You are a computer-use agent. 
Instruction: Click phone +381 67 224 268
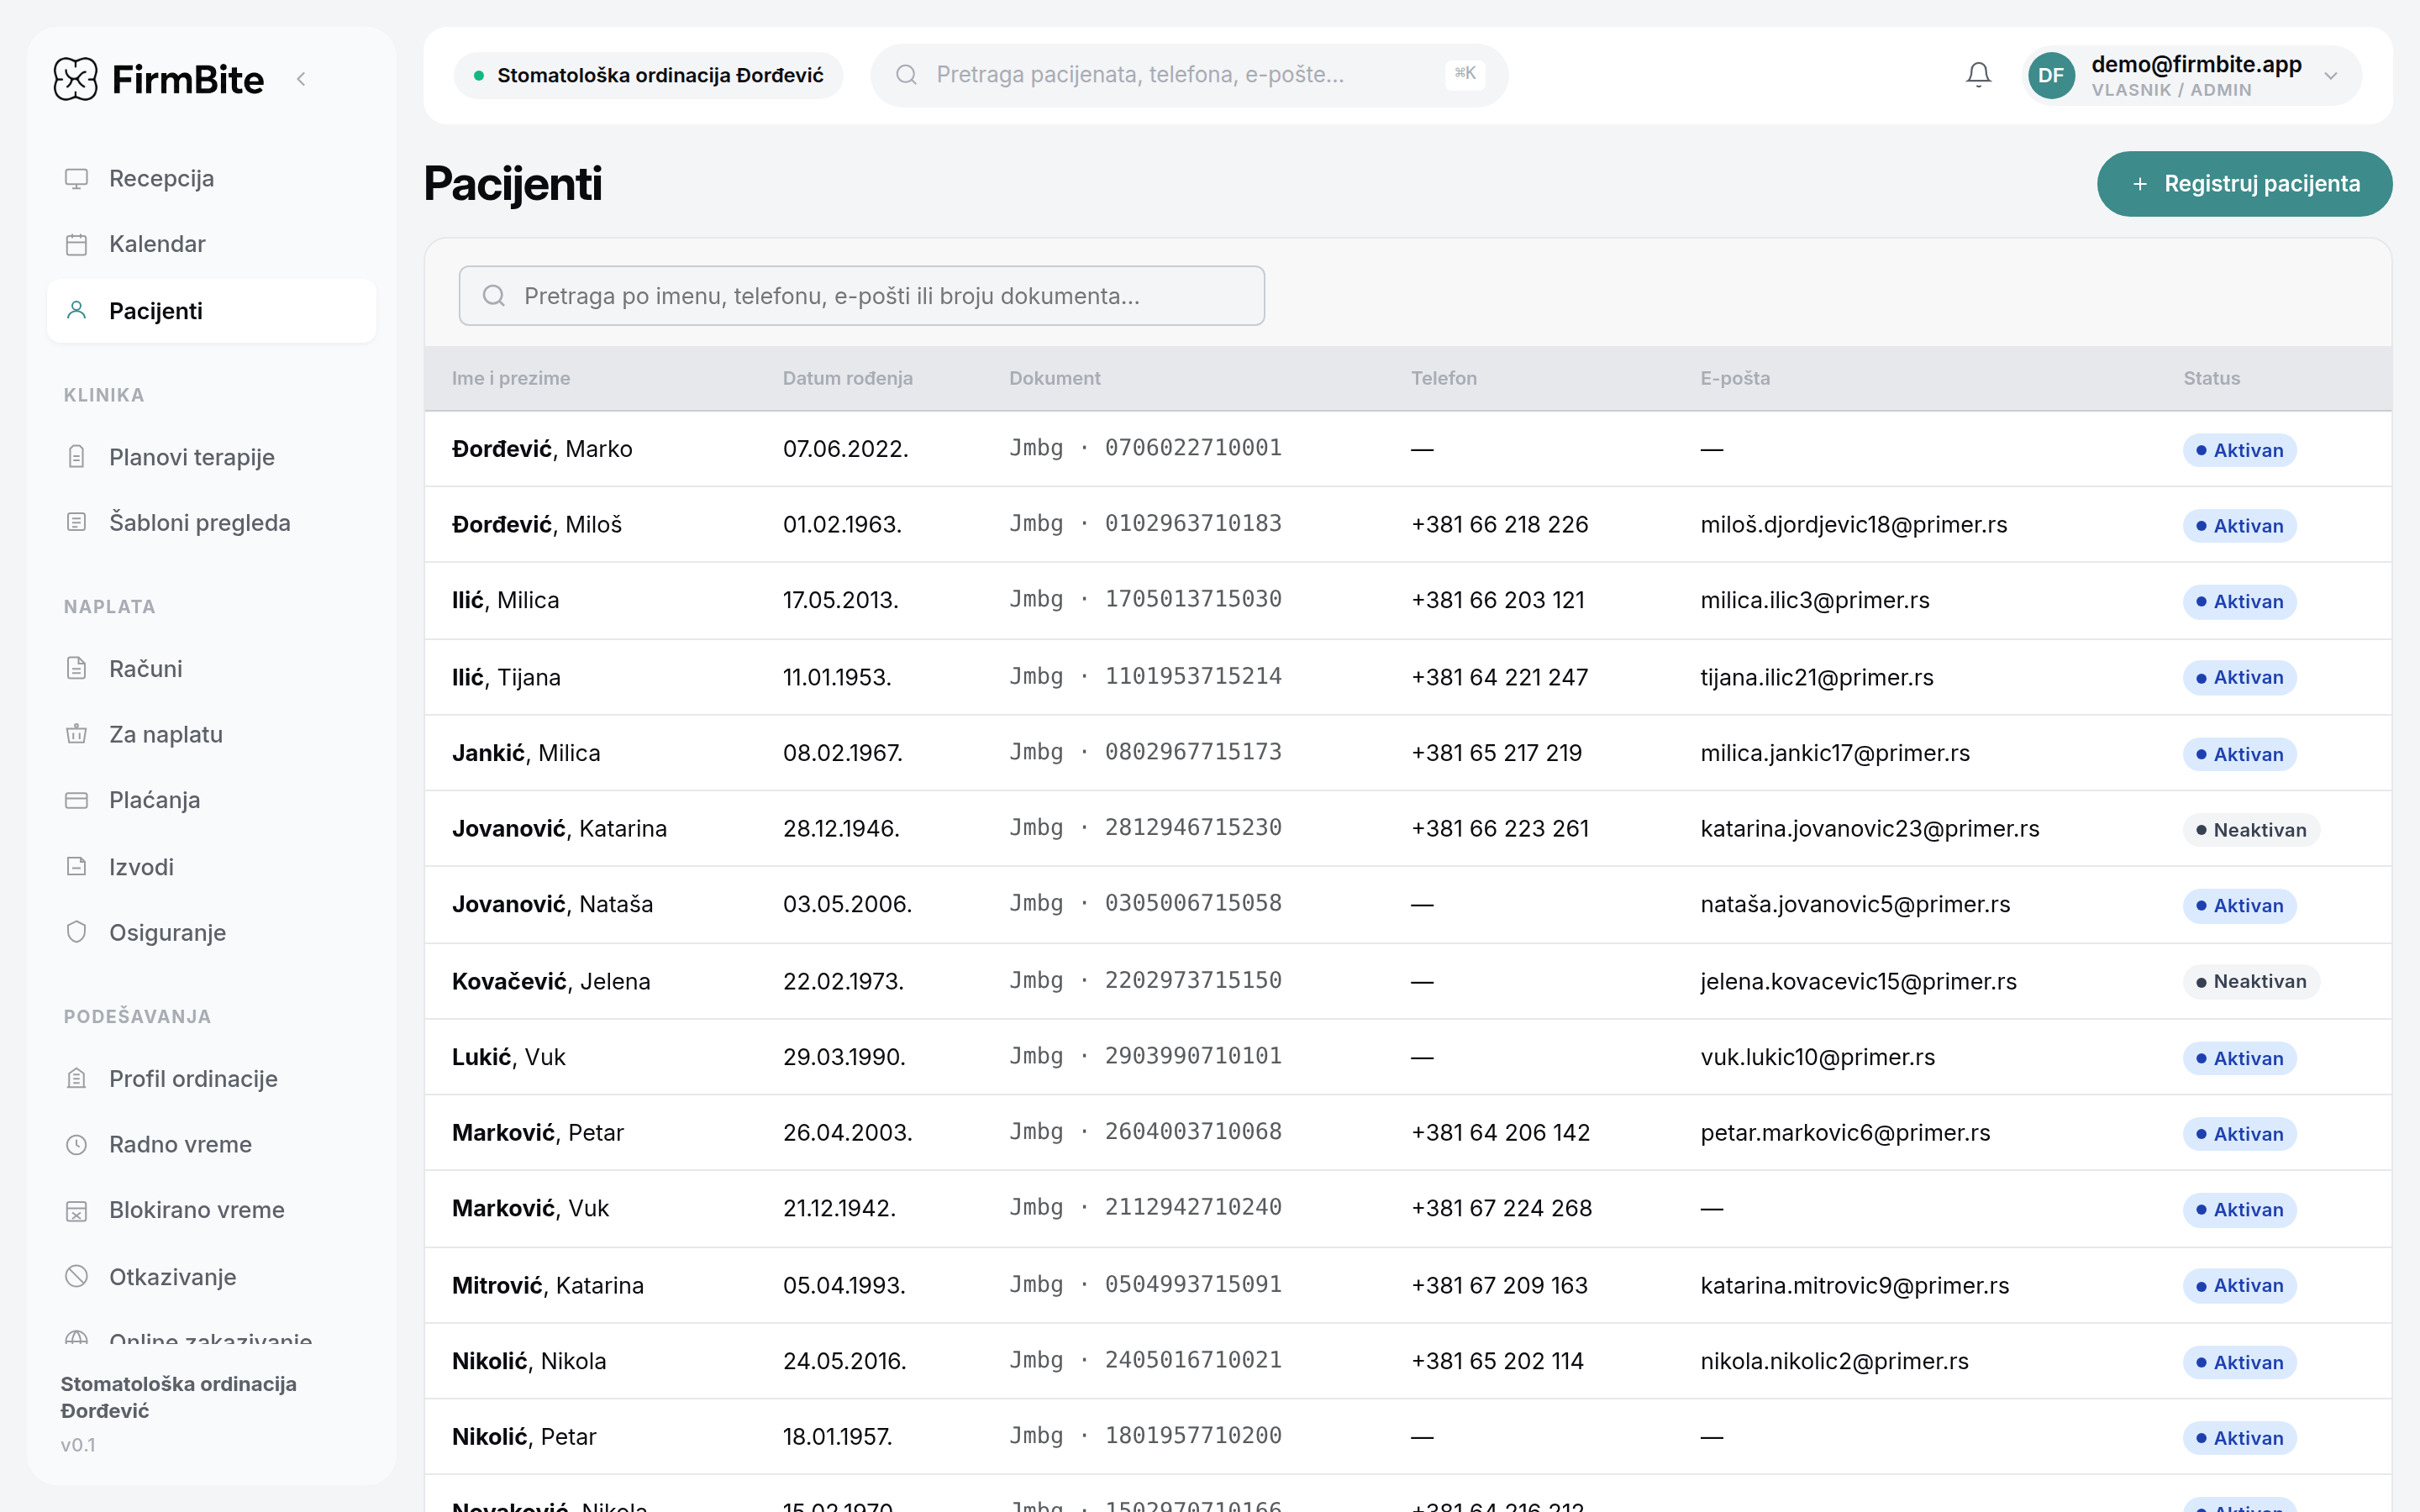(x=1501, y=1209)
